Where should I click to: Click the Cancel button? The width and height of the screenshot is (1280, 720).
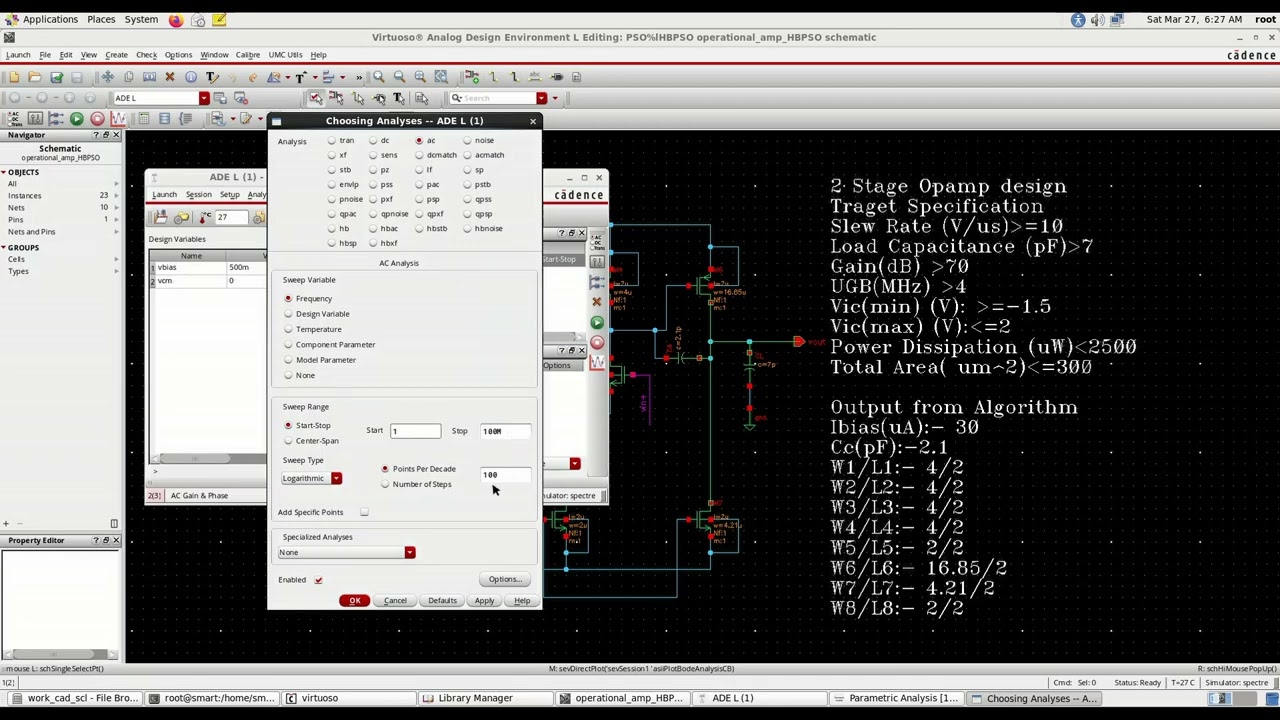tap(395, 601)
